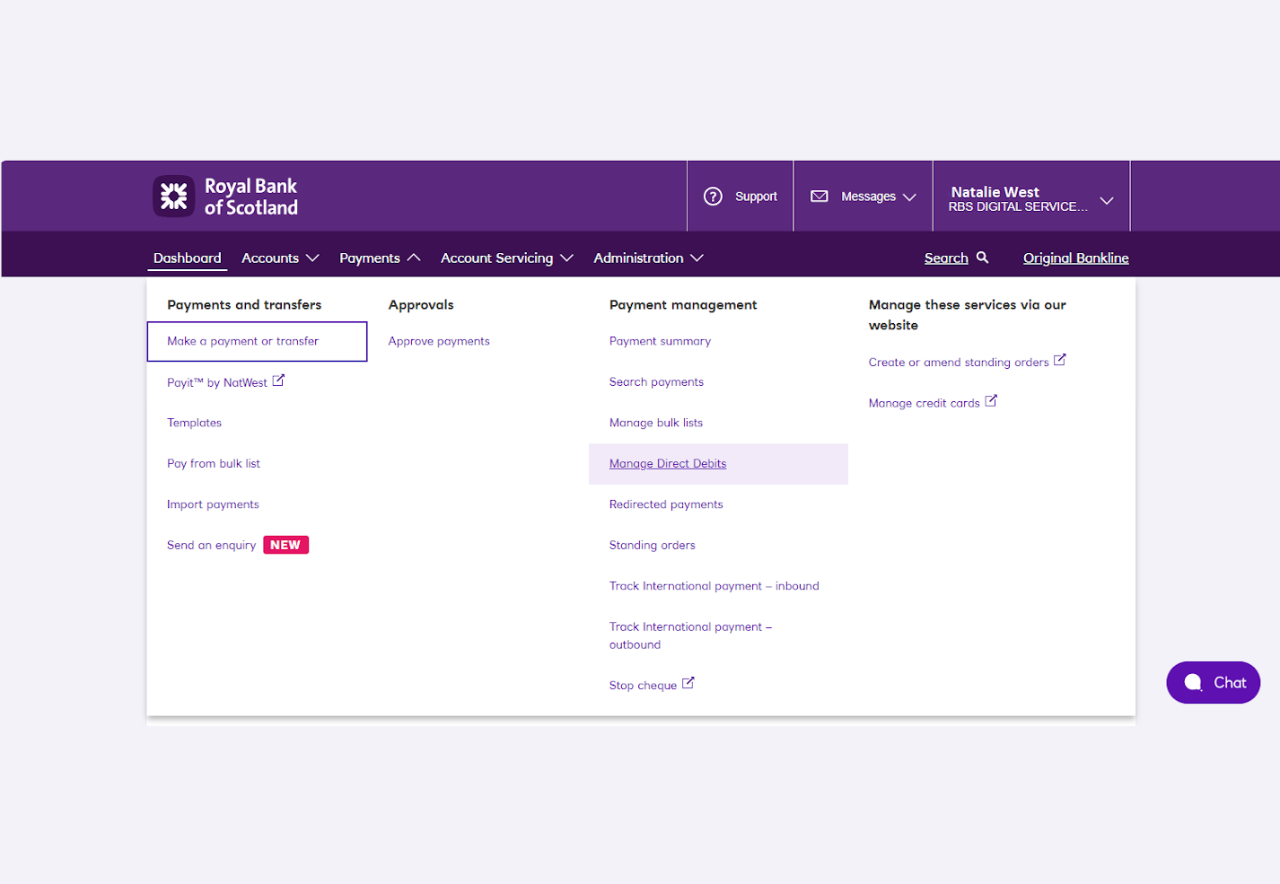Click the external link icon beside Manage credit cards
This screenshot has width=1280, height=884.
coord(991,401)
